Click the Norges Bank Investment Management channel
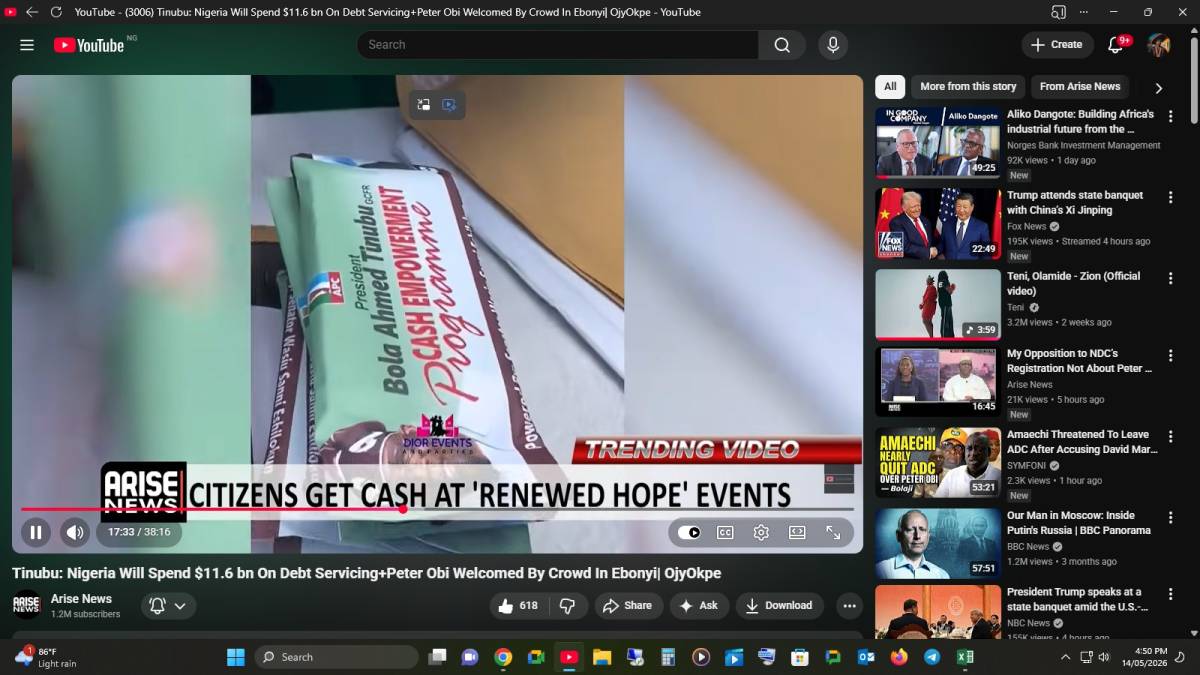Image resolution: width=1200 pixels, height=675 pixels. [1084, 145]
